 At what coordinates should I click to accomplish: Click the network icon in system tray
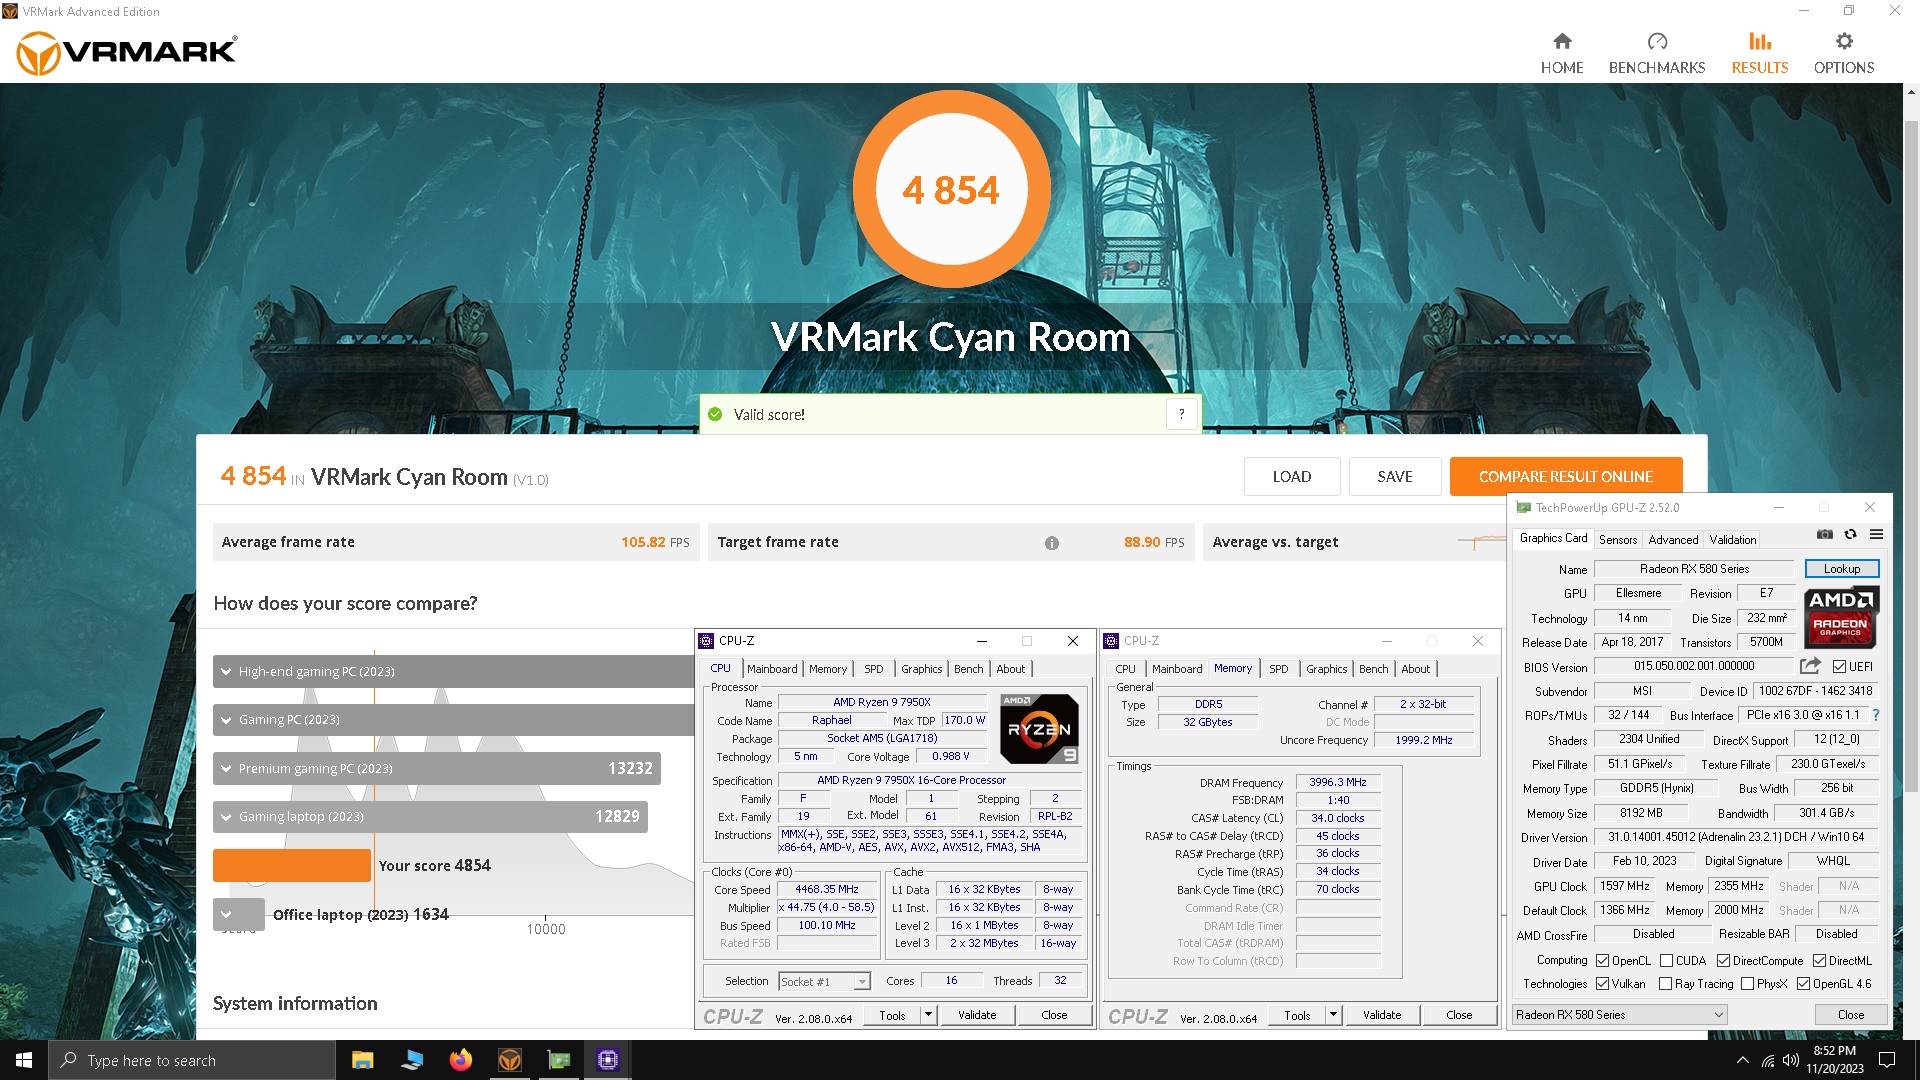1767,1060
